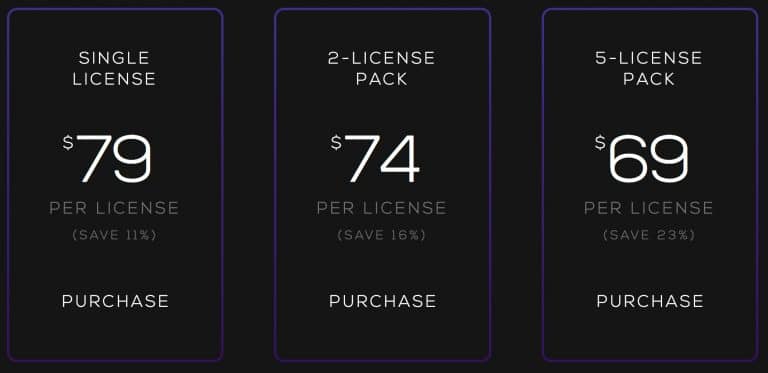Click empty area below Single License Purchase

pos(115,335)
